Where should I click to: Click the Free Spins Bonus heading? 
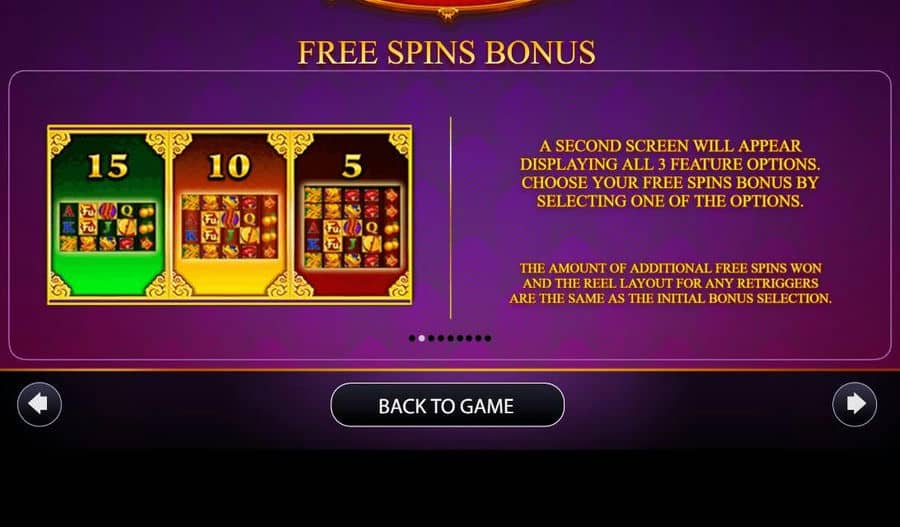tap(447, 52)
